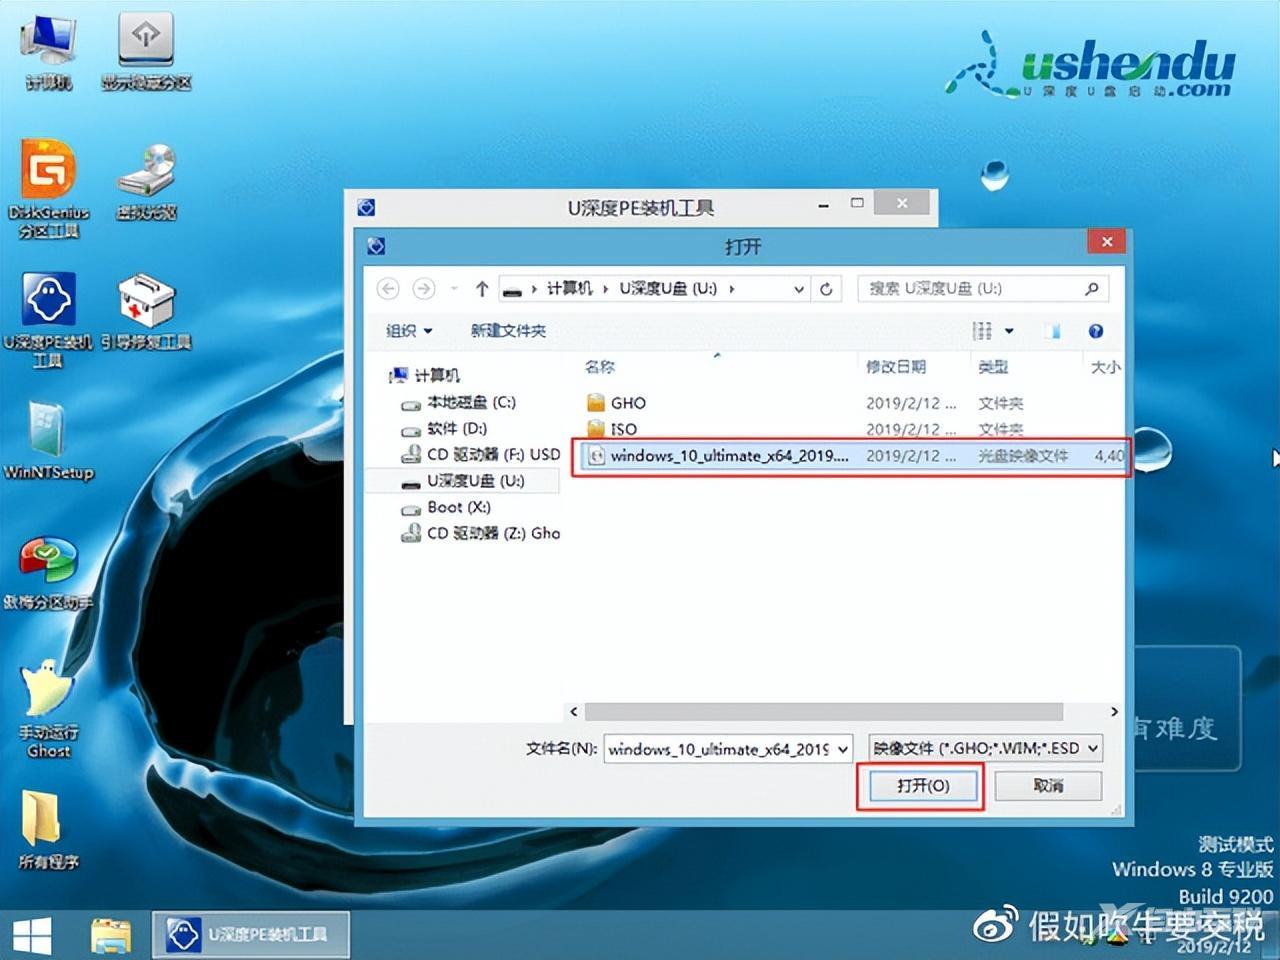Select U深度U盘 (U:) in the tree
1280x960 pixels.
click(464, 481)
